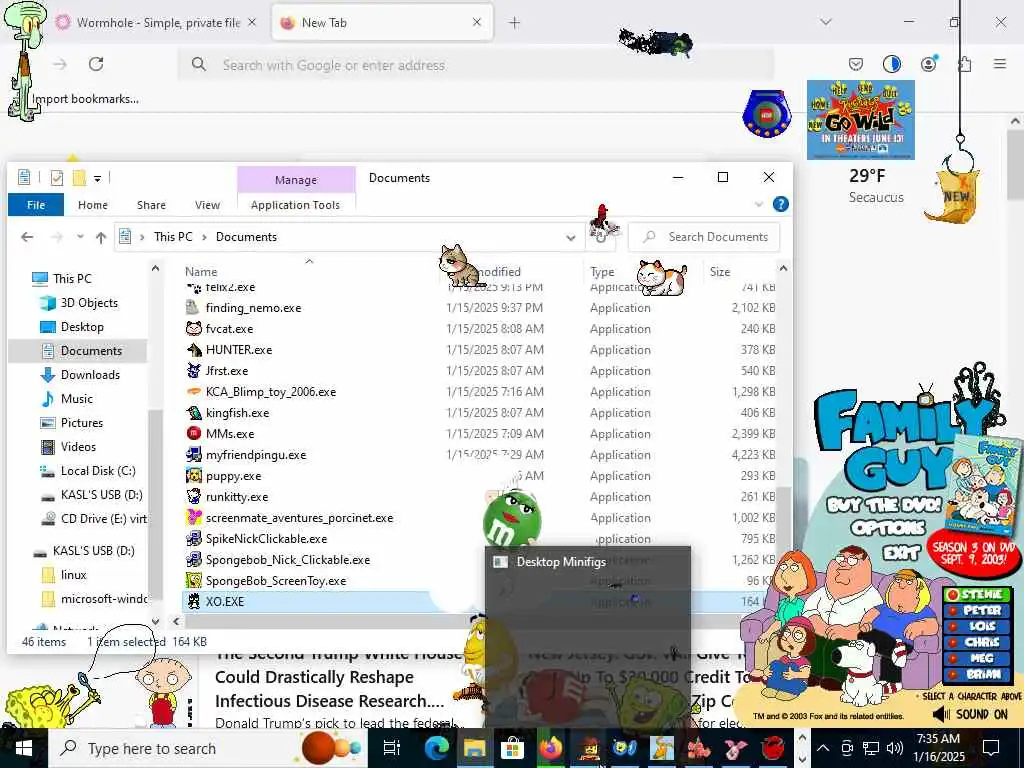Screen dimensions: 1024x768
Task: Open the linux folder in navigation pane
Action: tap(73, 575)
